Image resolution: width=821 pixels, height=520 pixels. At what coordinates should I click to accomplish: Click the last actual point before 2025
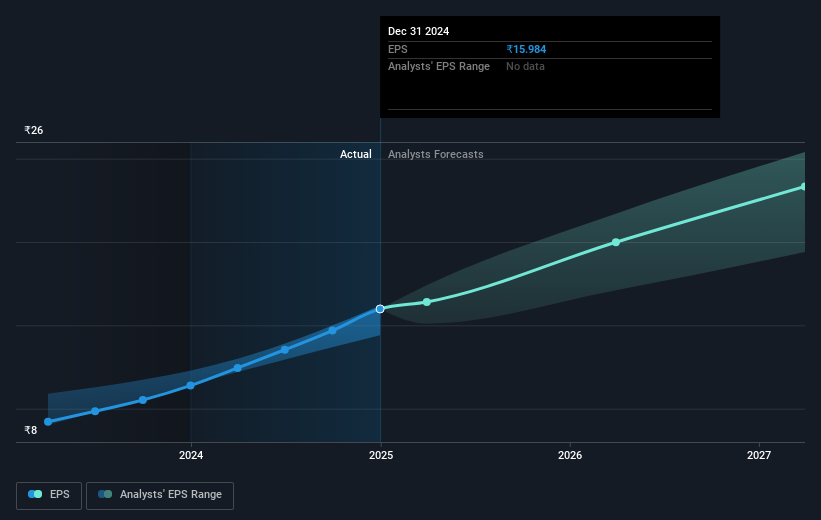point(332,330)
